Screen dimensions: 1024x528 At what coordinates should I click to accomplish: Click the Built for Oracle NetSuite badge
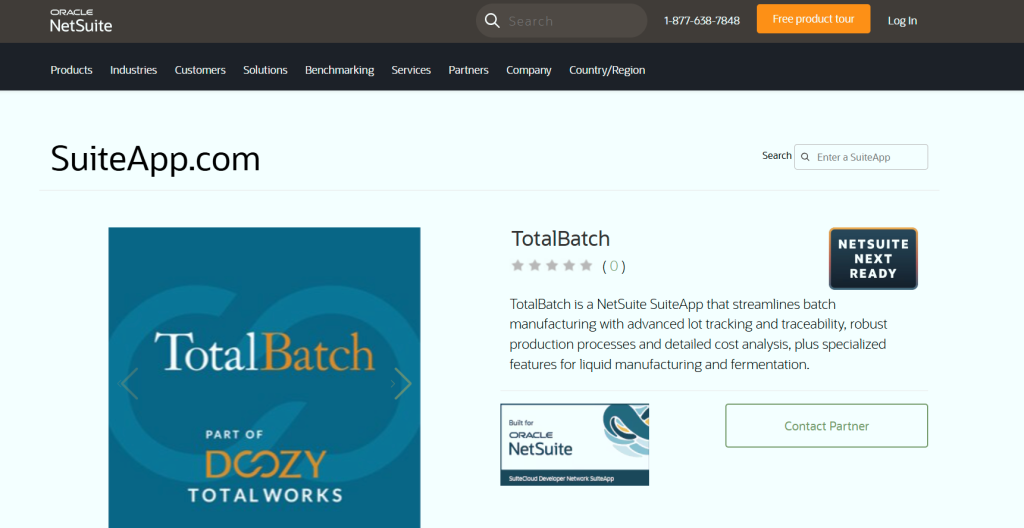[x=575, y=444]
